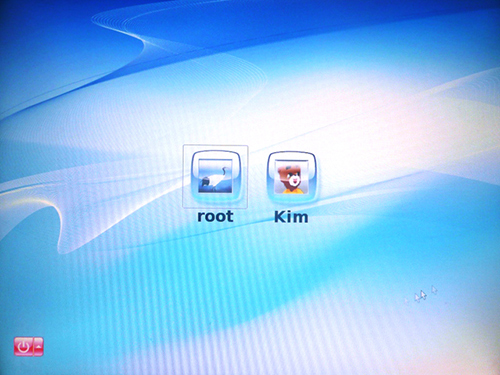Select the Kim user bear avatar
The image size is (500, 375).
[291, 177]
